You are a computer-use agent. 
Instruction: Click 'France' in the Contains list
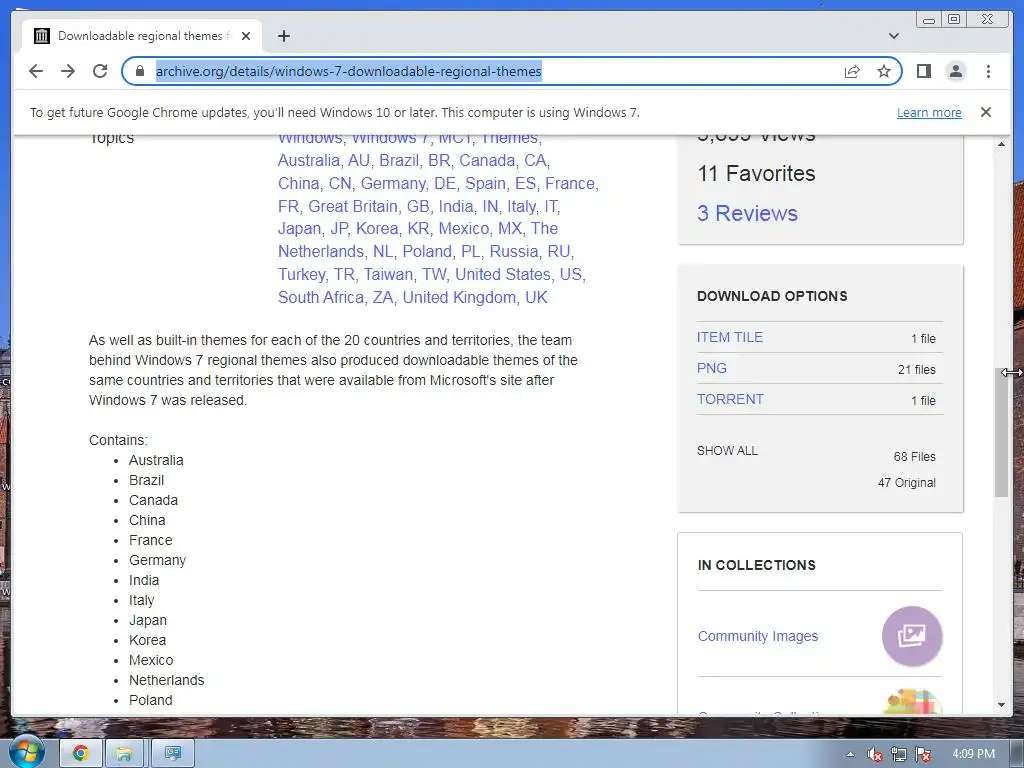[x=151, y=540]
